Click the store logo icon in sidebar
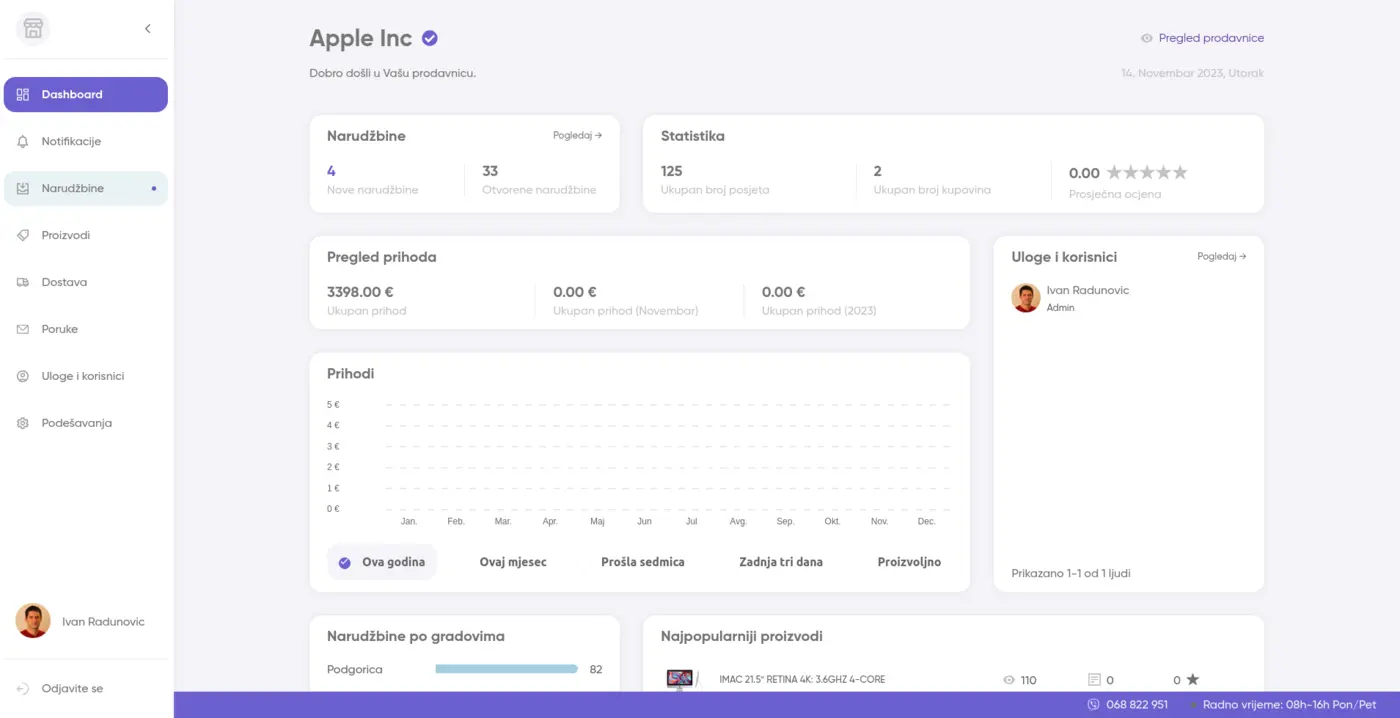This screenshot has width=1400, height=718. pos(33,29)
